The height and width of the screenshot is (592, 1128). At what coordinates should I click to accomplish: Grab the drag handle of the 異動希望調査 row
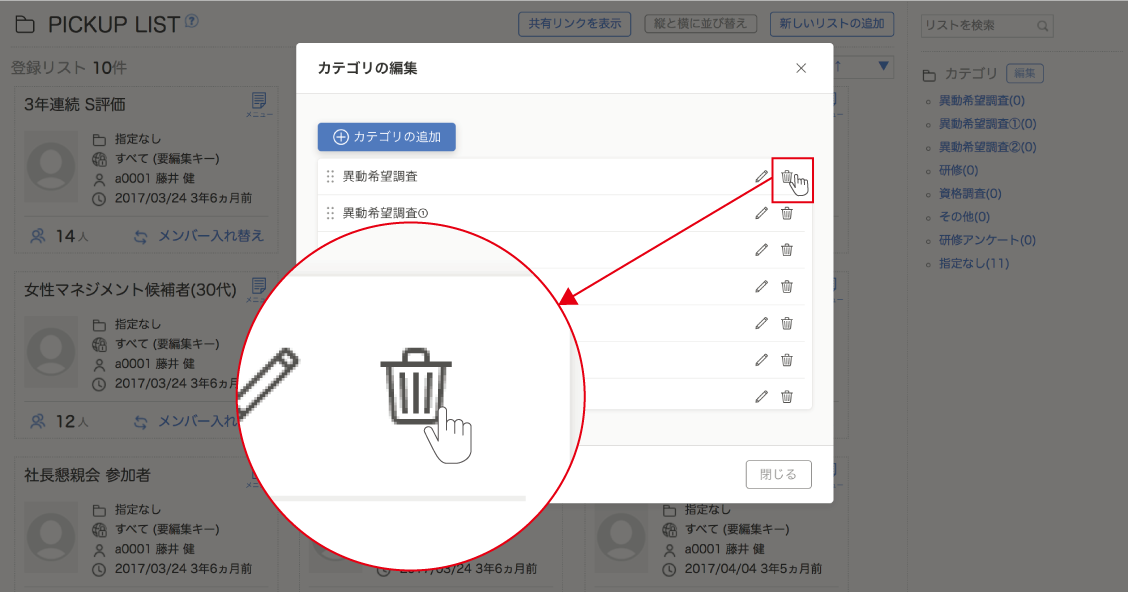click(x=330, y=176)
